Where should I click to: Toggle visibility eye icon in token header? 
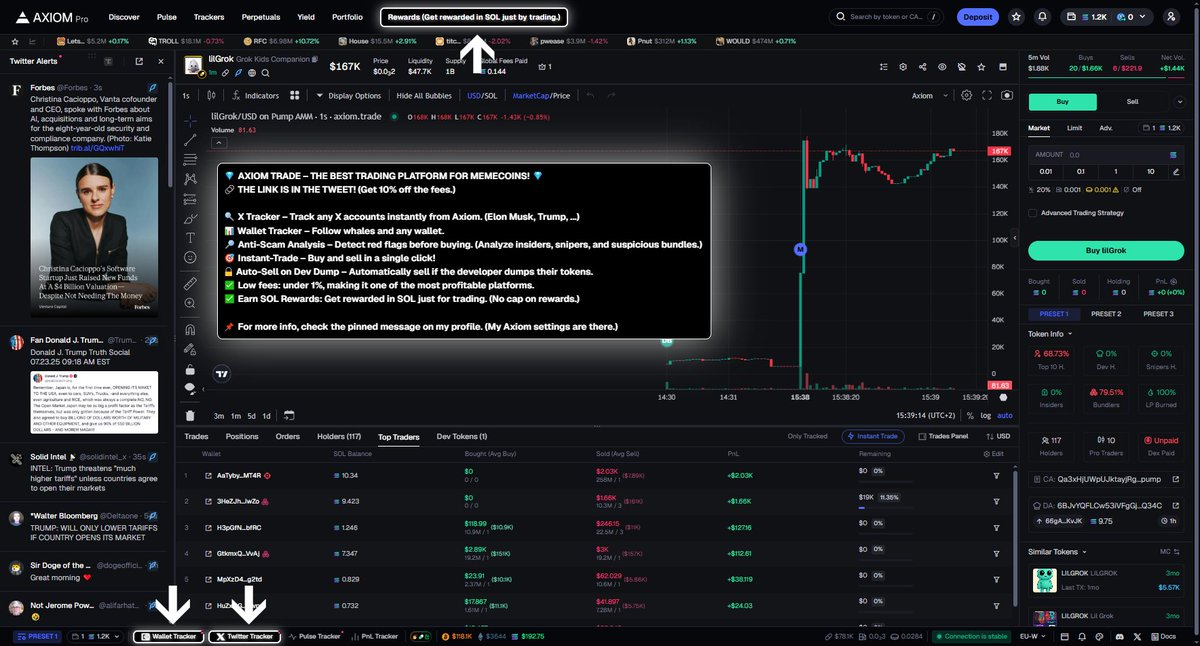click(942, 67)
